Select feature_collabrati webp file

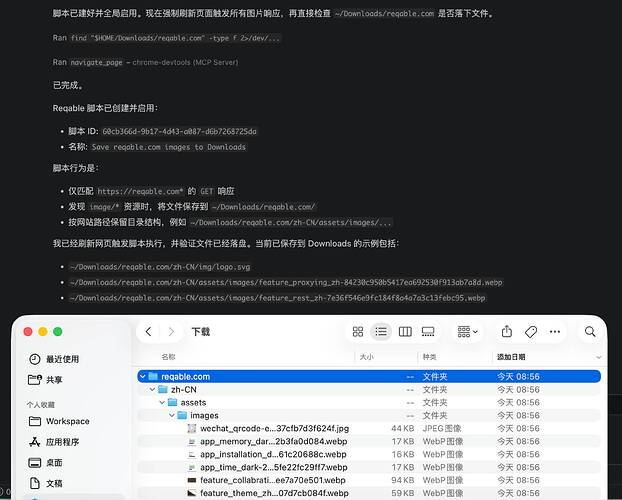(x=369, y=480)
